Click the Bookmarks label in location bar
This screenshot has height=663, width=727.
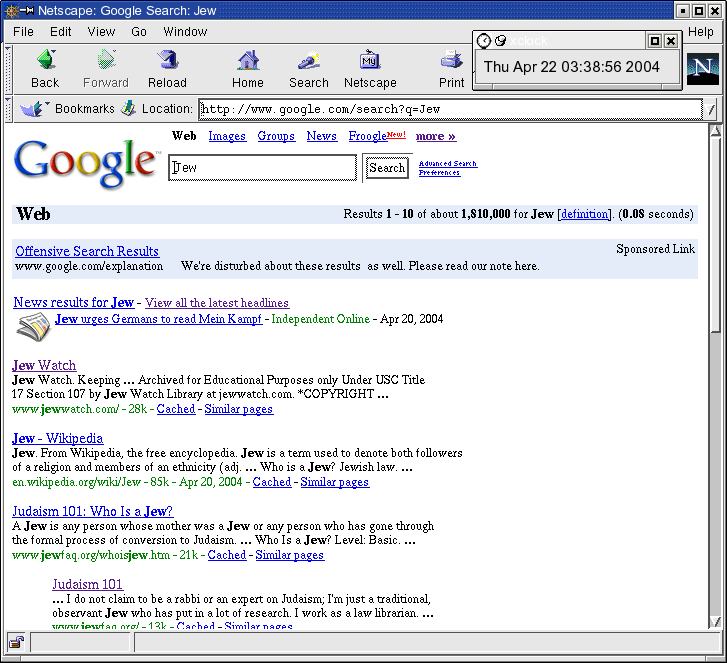pos(84,108)
